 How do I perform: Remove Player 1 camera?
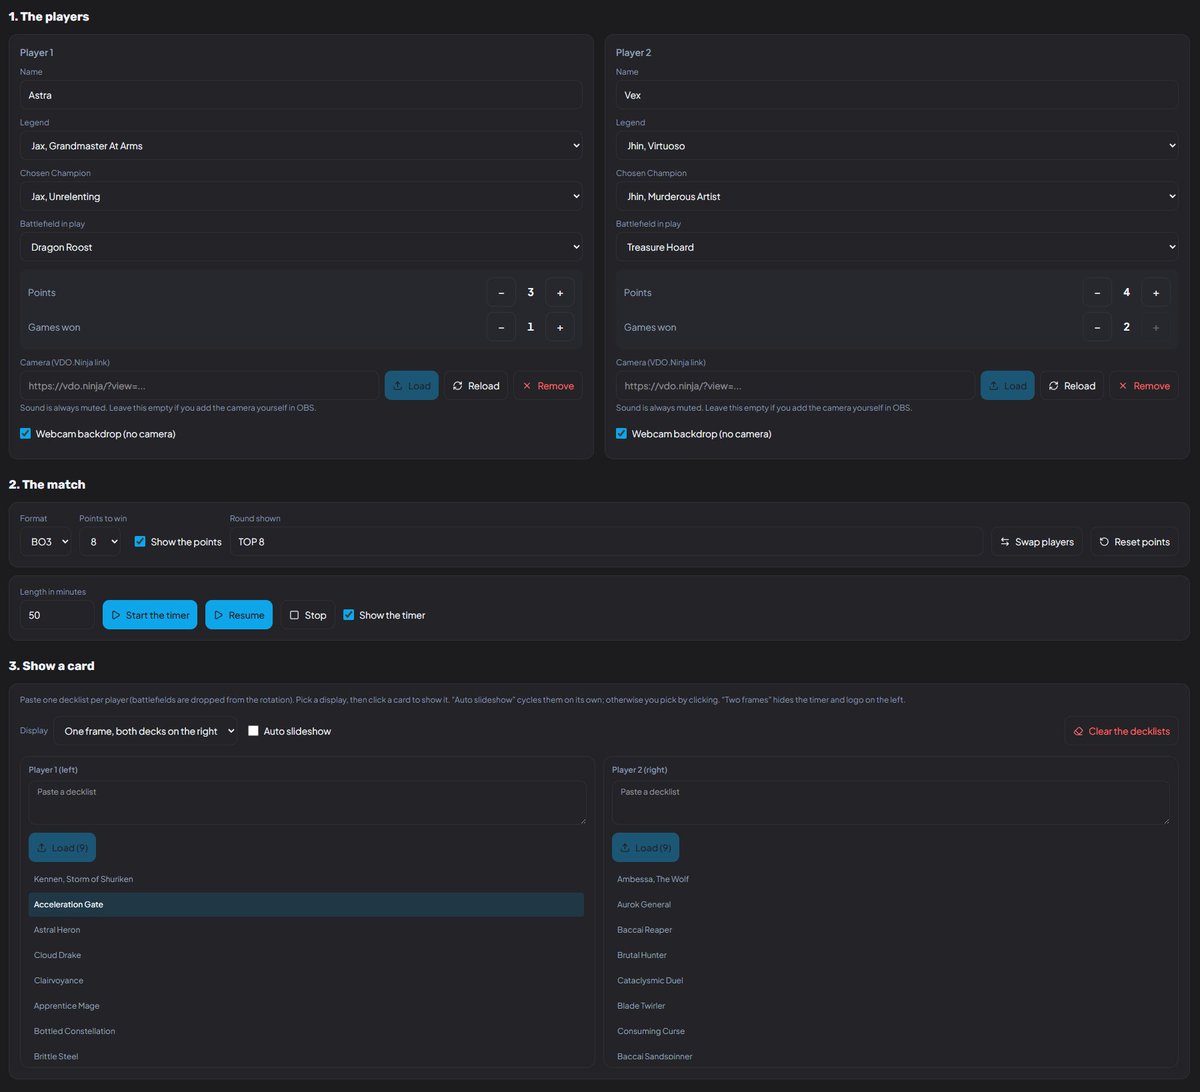point(548,386)
